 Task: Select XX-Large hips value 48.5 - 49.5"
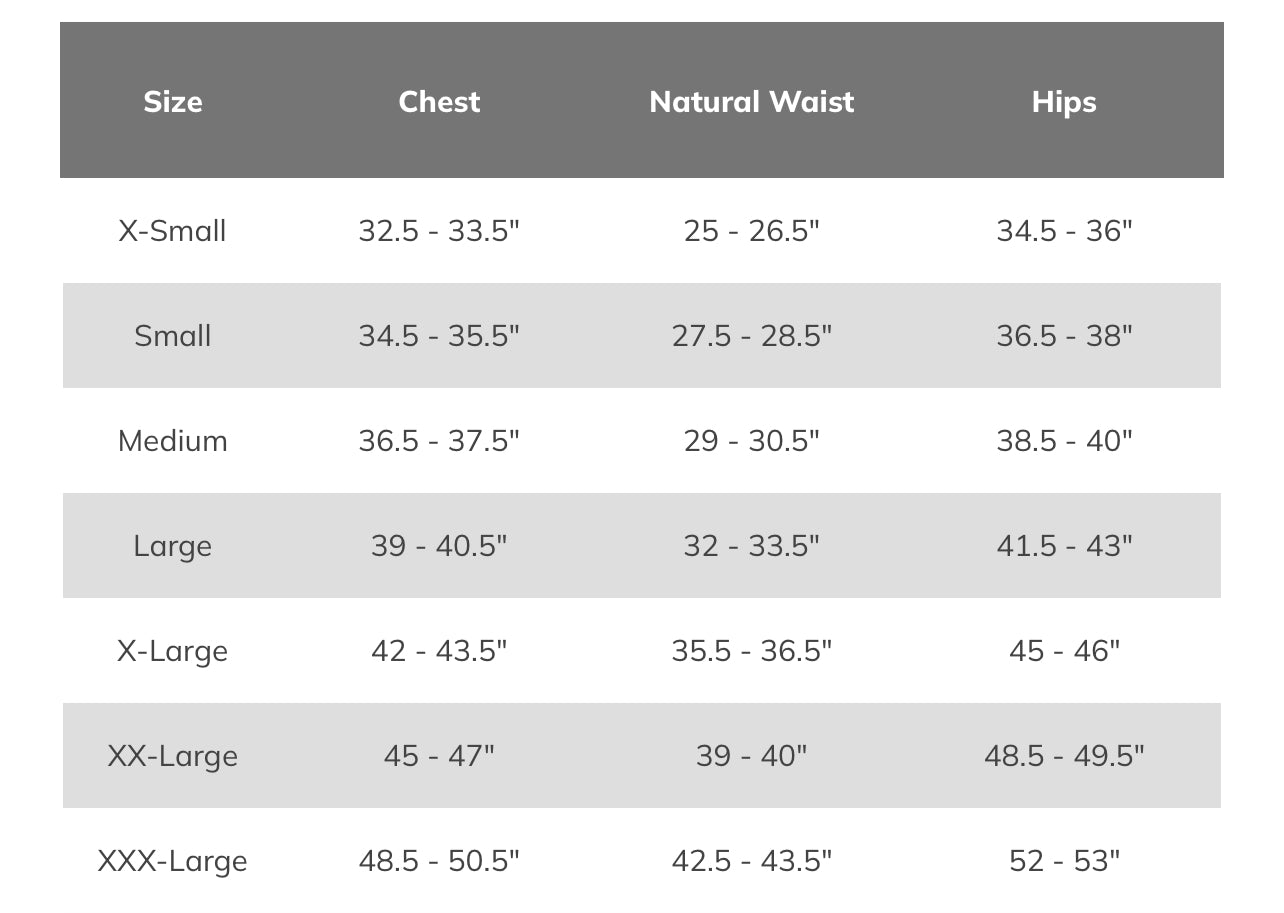click(x=1064, y=756)
